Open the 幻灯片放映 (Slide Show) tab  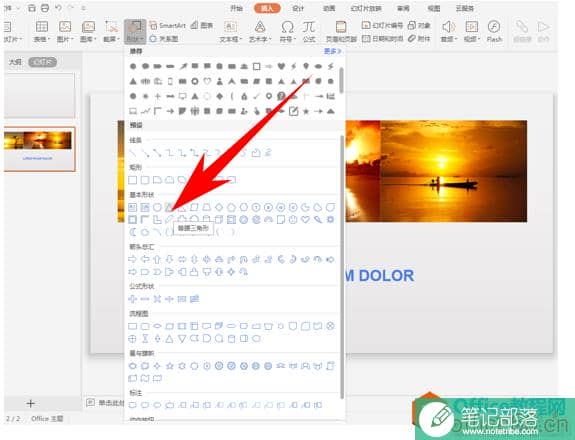pyautogui.click(x=366, y=8)
